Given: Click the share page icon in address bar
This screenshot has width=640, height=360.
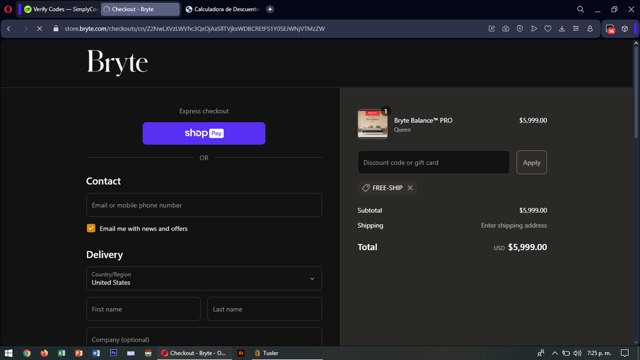Looking at the screenshot, I should click(x=491, y=29).
